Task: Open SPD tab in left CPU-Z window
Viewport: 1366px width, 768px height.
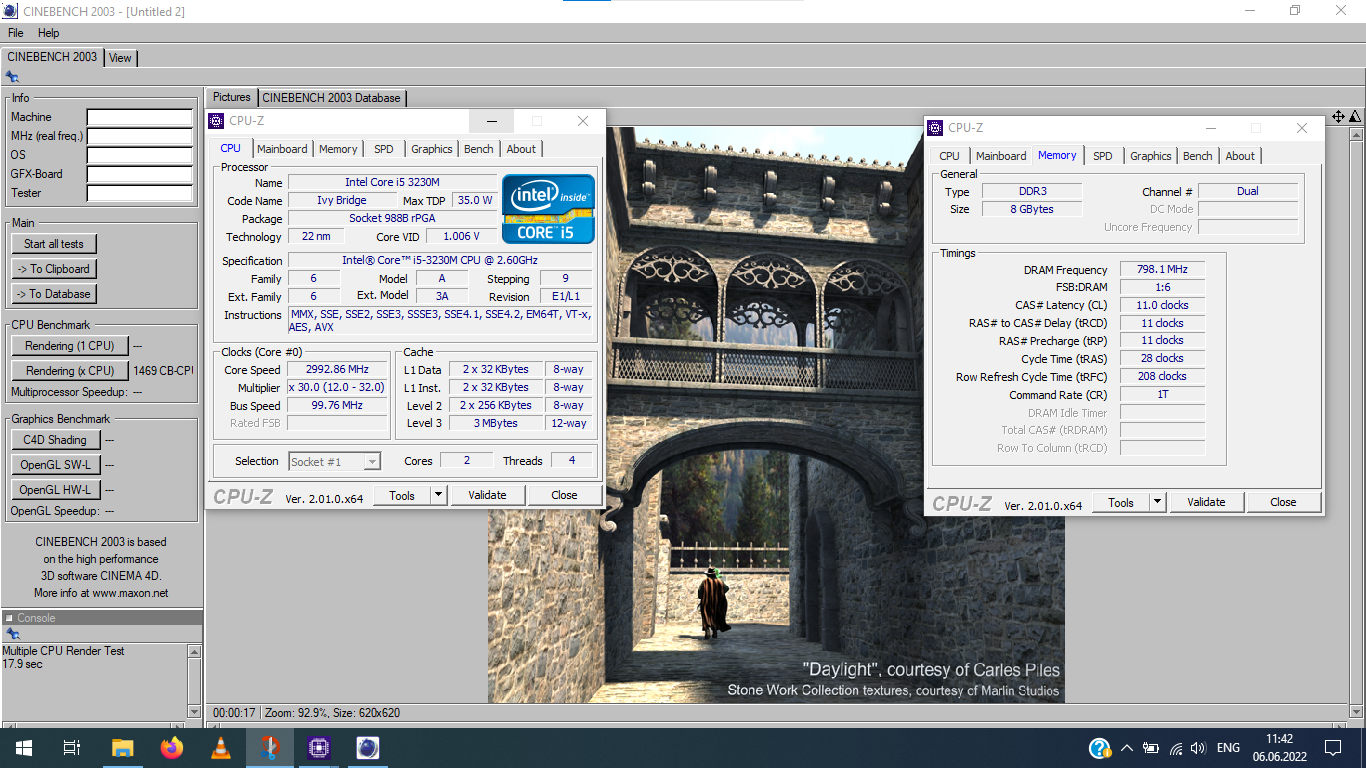Action: pos(384,149)
